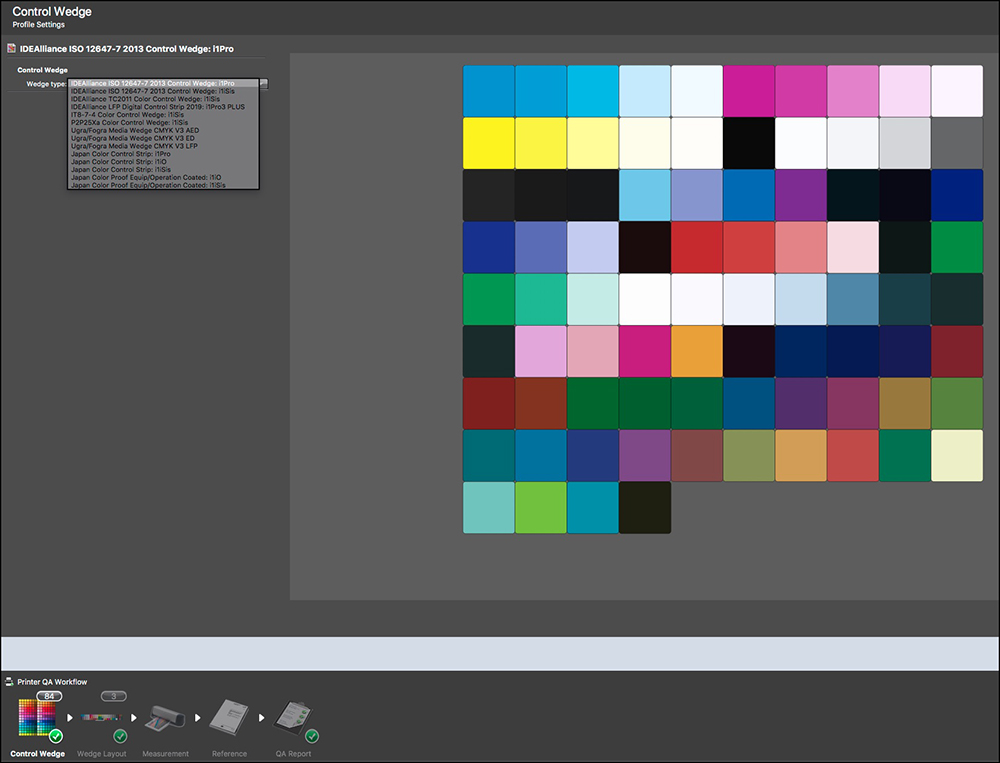Collapse the Wedge type dropdown arrow

pyautogui.click(x=264, y=84)
